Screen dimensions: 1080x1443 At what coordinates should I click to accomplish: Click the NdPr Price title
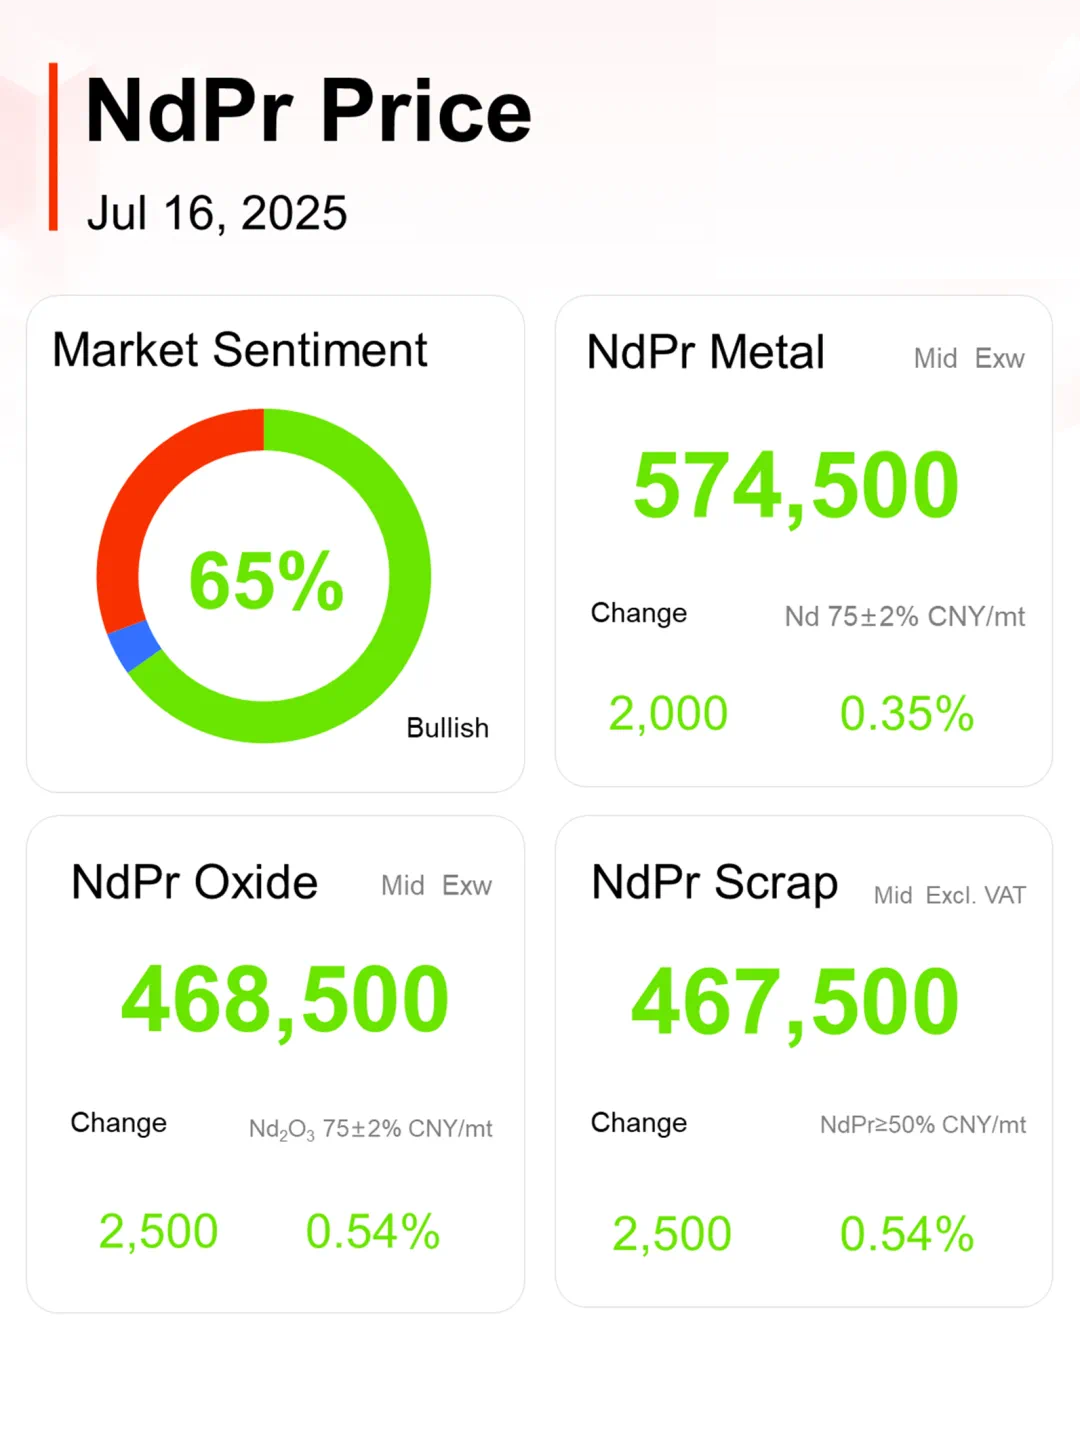(x=308, y=111)
